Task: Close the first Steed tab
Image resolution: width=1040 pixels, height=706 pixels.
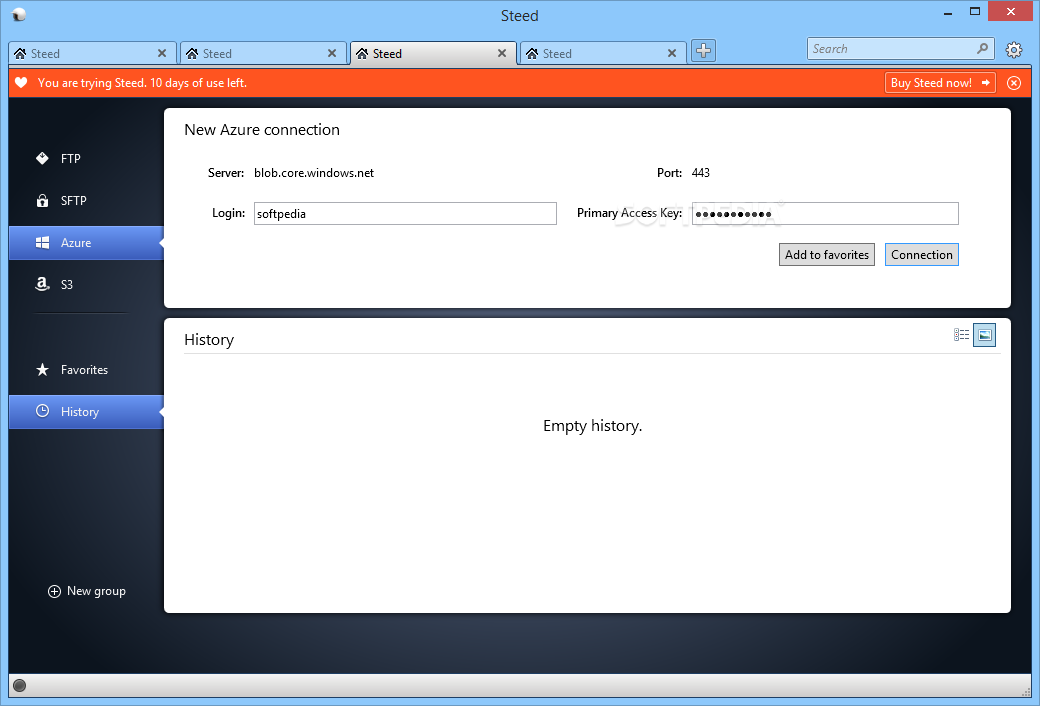Action: click(162, 53)
